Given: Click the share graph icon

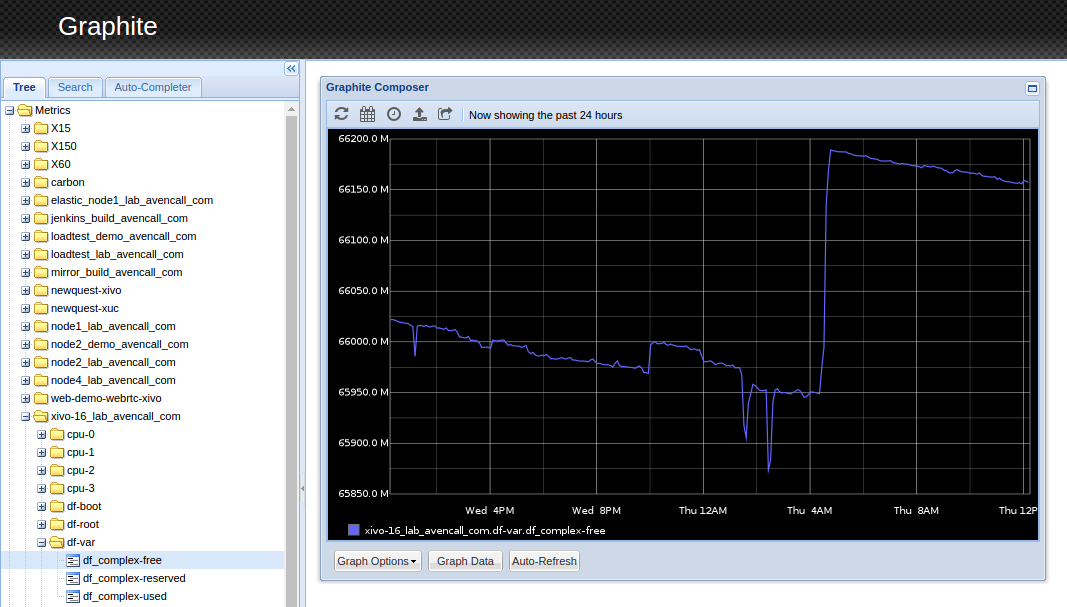Looking at the screenshot, I should pos(446,114).
